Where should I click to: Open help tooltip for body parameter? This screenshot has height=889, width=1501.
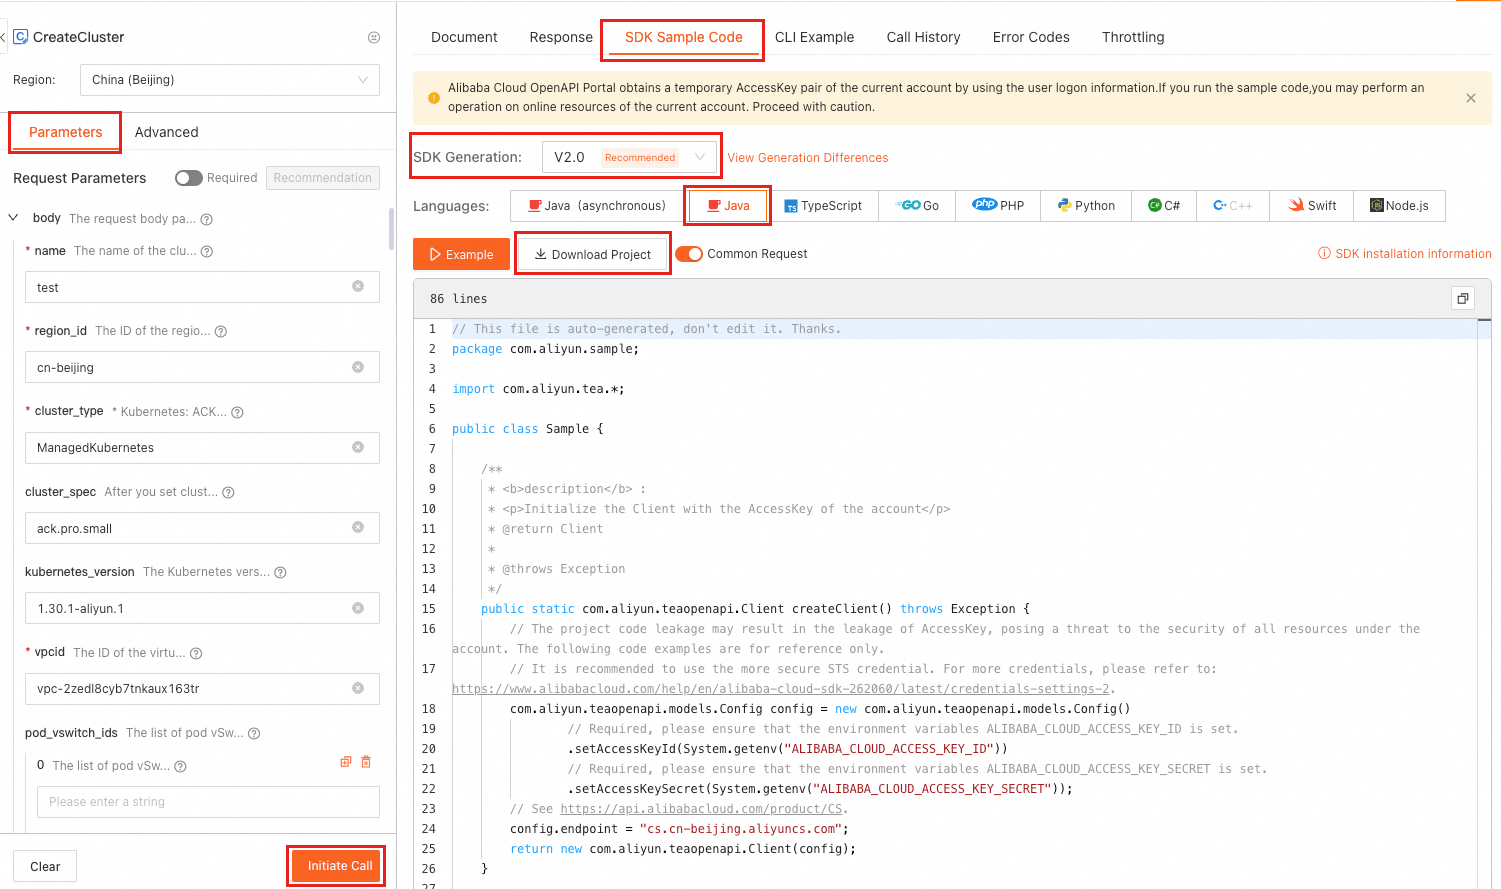click(206, 219)
